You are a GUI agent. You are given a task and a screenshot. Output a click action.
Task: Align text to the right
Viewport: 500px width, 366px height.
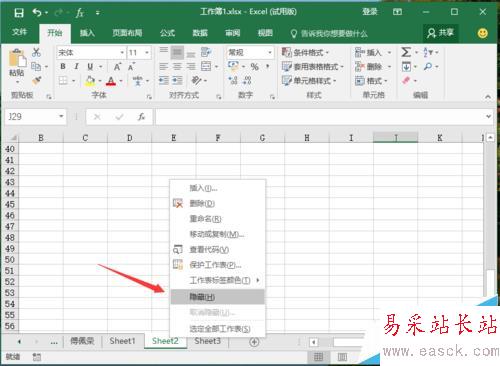click(191, 66)
